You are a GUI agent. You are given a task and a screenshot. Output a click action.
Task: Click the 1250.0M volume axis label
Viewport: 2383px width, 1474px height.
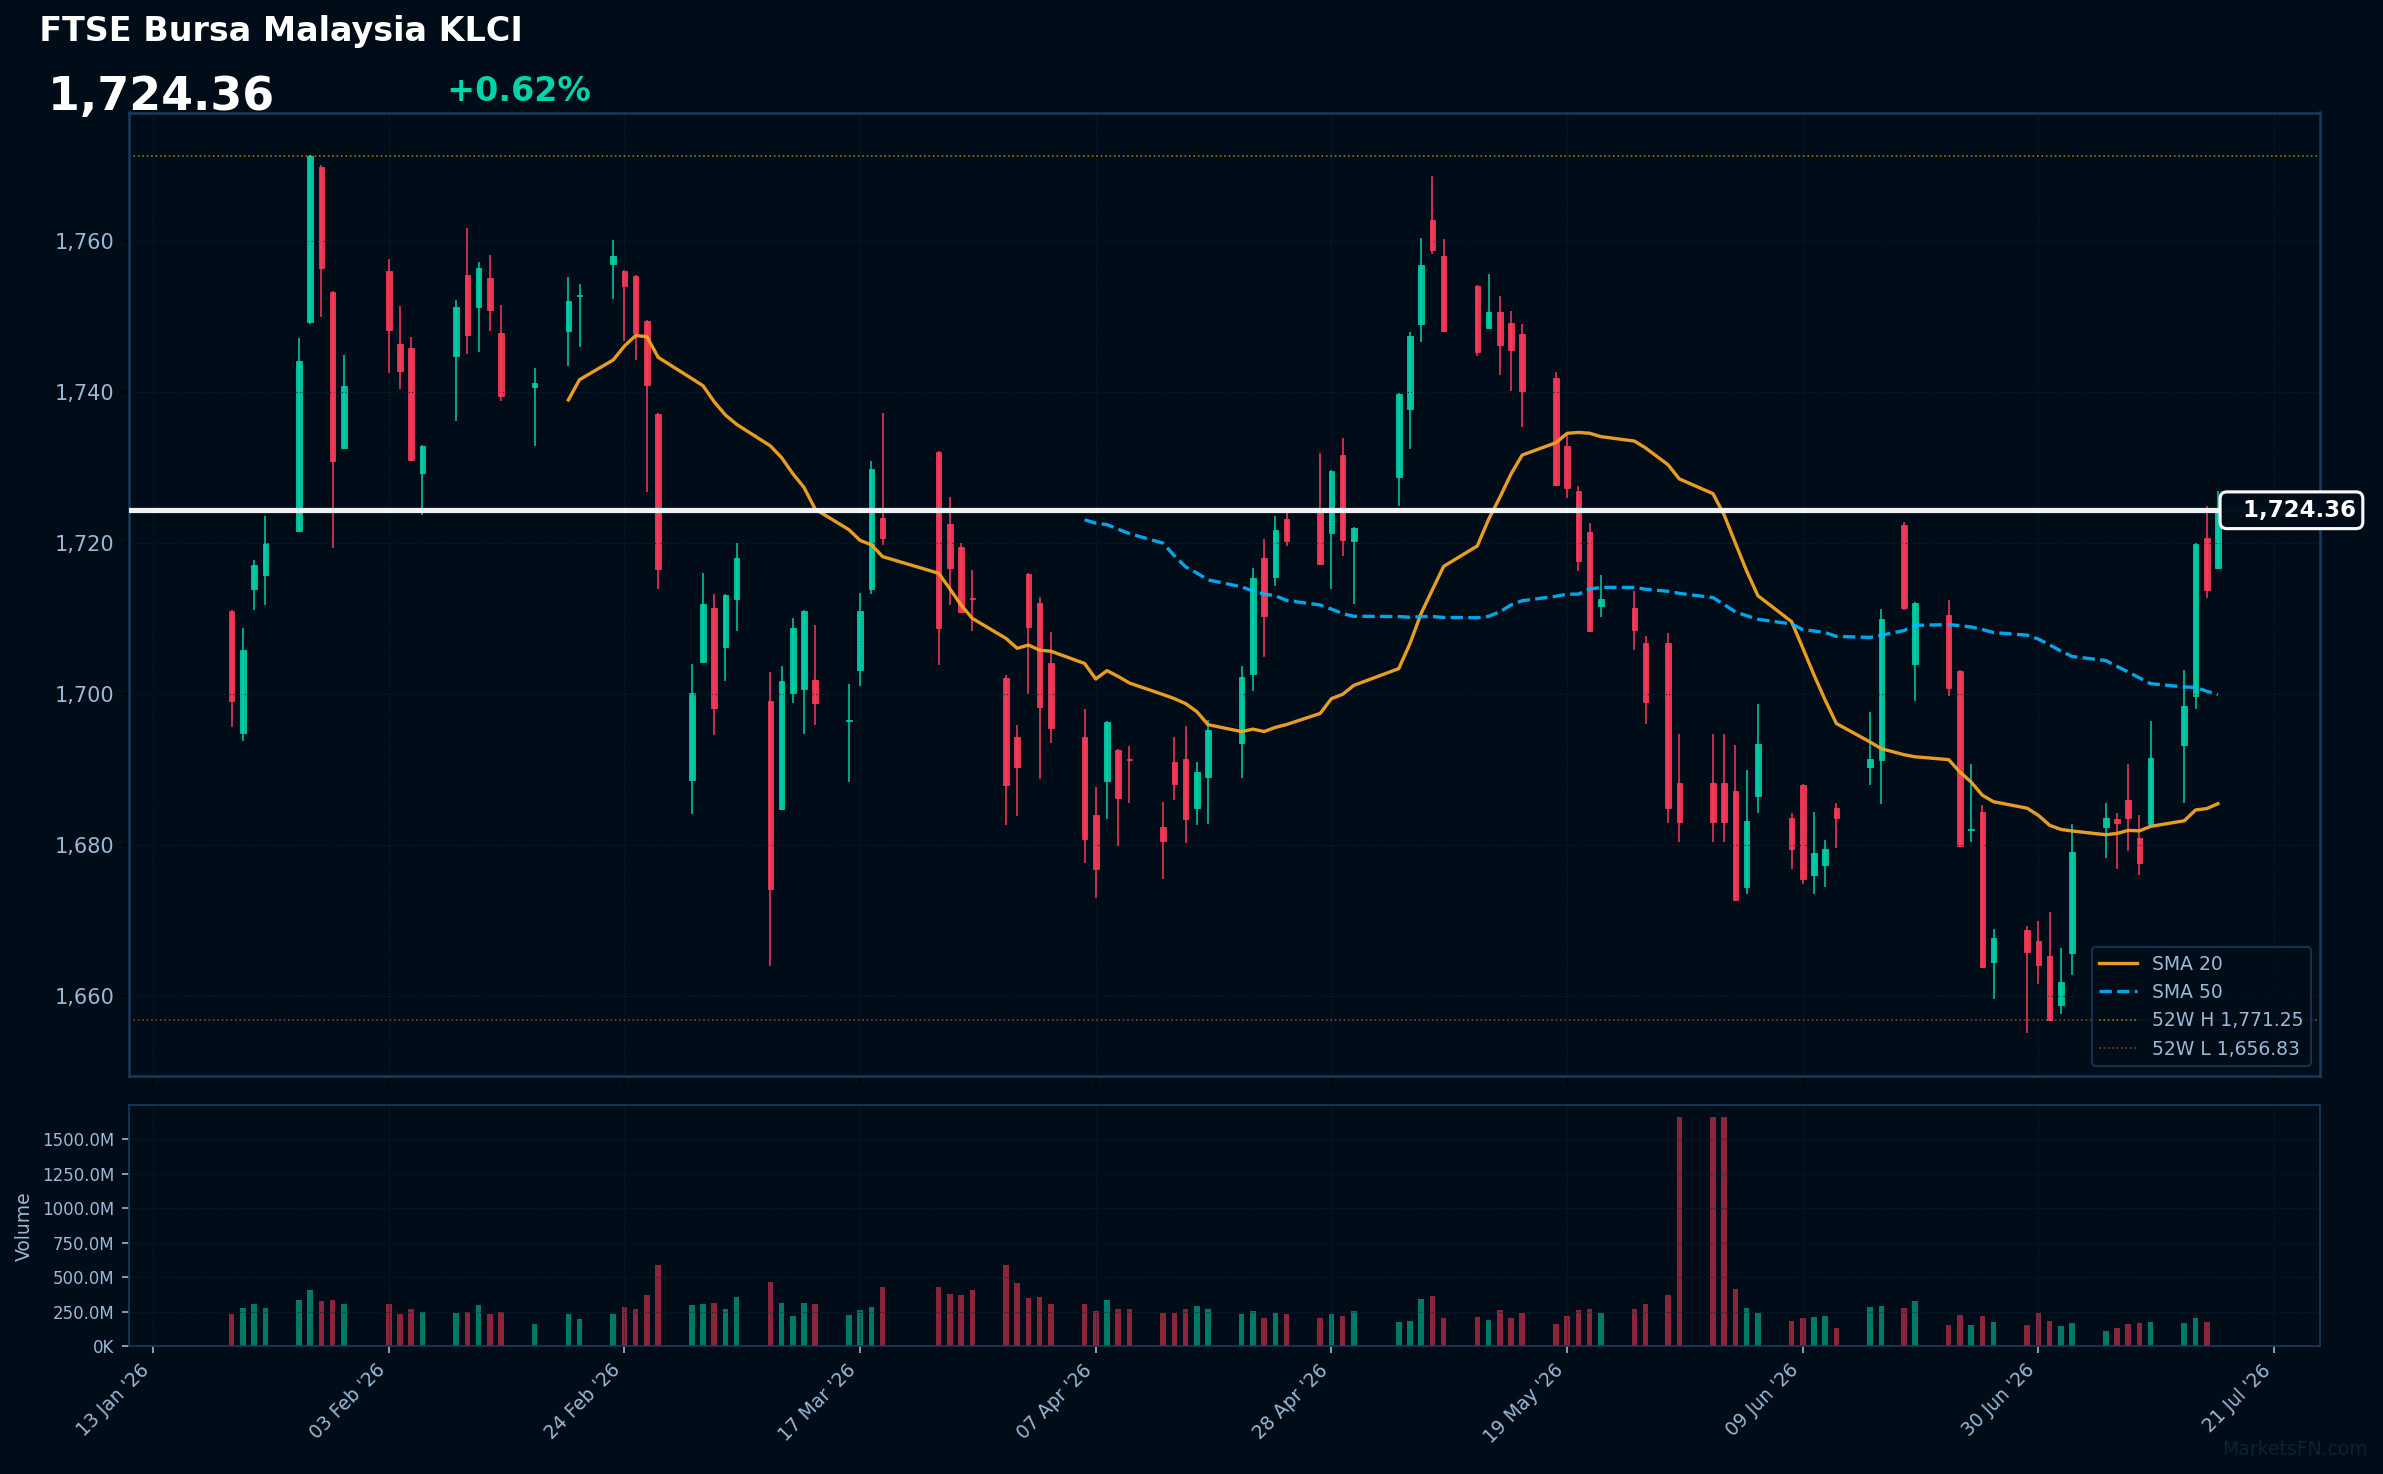(x=78, y=1175)
